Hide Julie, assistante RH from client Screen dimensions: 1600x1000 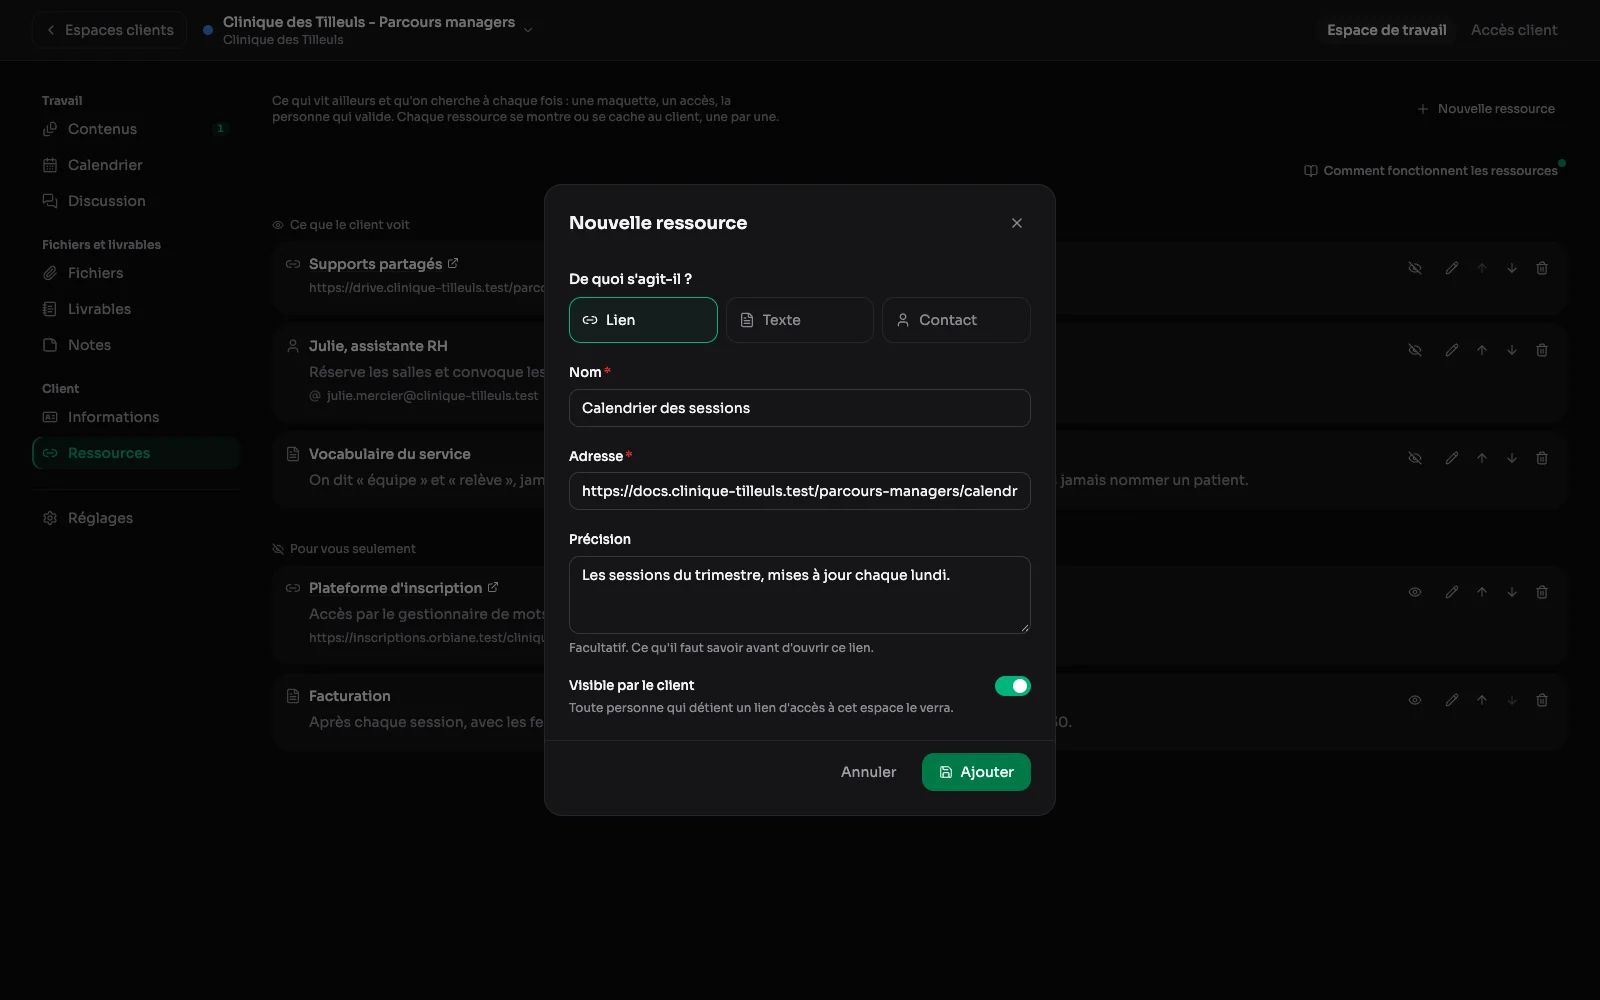tap(1415, 350)
